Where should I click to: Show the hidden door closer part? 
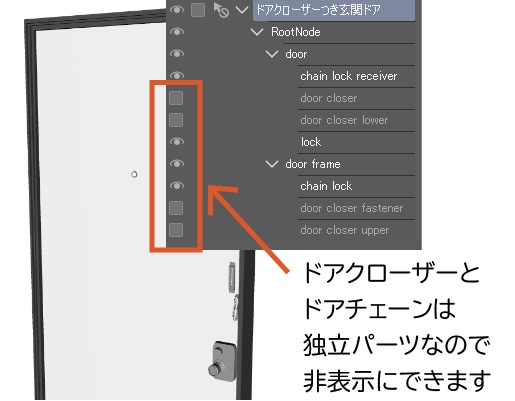tap(176, 98)
